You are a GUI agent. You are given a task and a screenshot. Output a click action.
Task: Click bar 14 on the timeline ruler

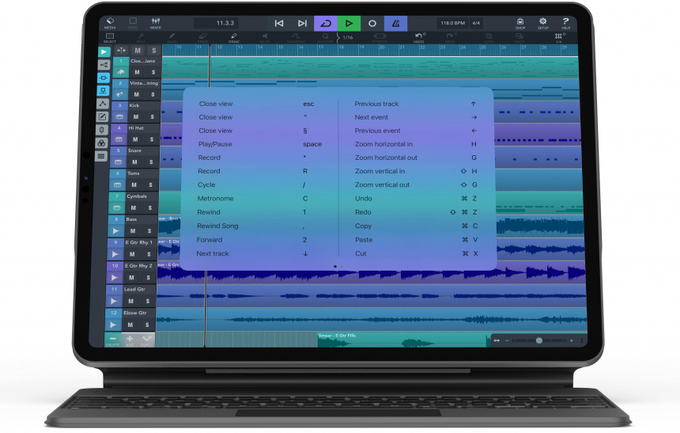[x=261, y=47]
